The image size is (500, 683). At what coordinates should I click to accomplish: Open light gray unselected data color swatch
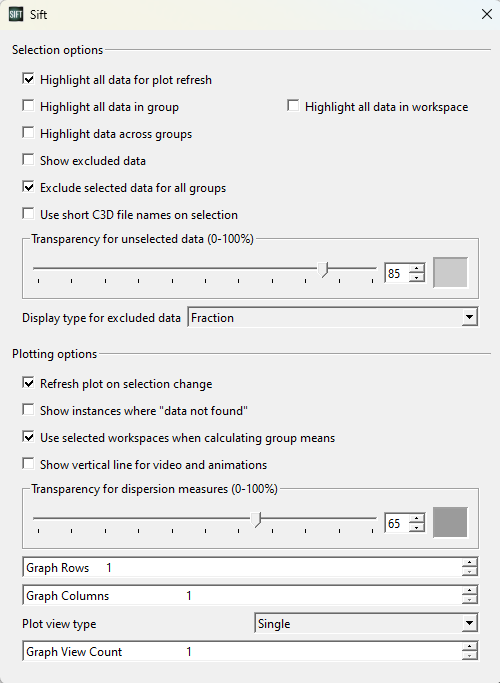(x=450, y=273)
